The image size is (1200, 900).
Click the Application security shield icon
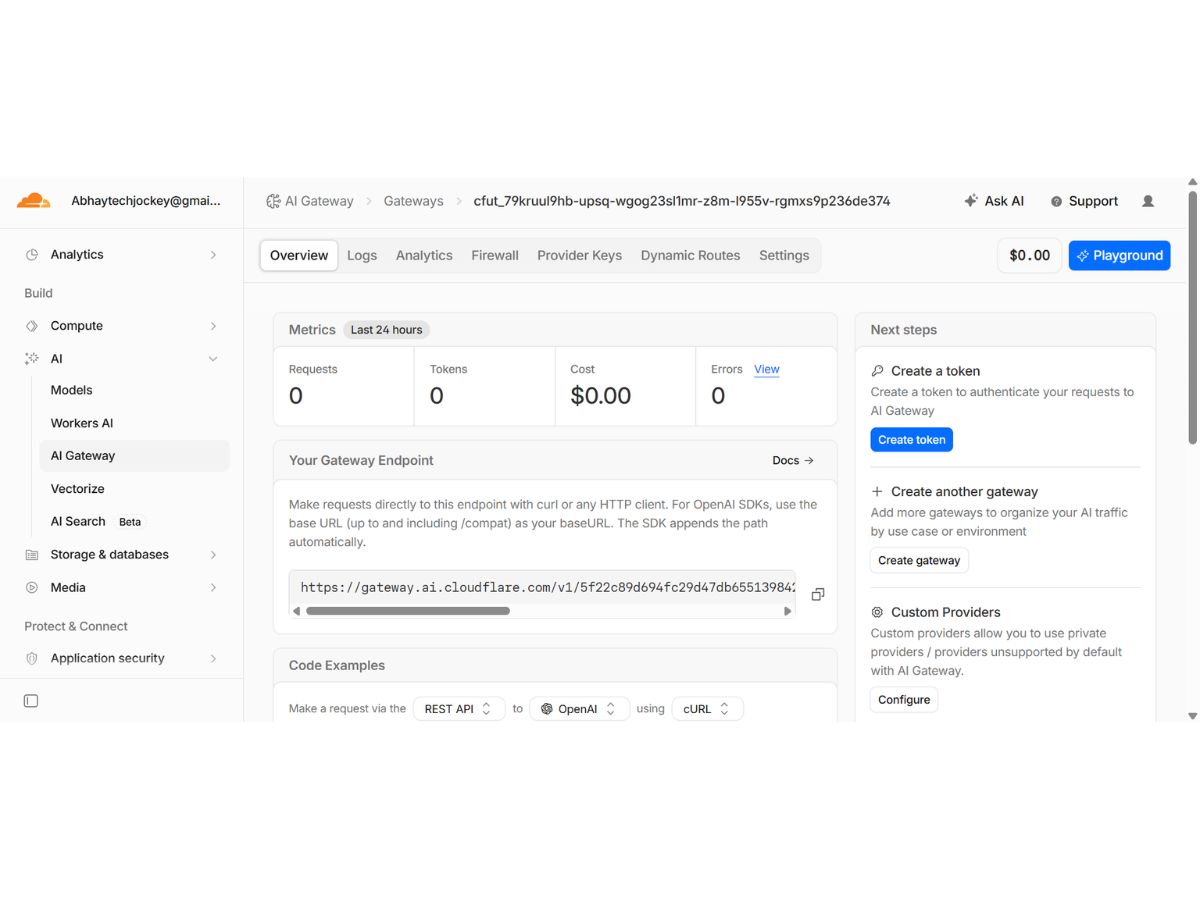click(x=32, y=659)
